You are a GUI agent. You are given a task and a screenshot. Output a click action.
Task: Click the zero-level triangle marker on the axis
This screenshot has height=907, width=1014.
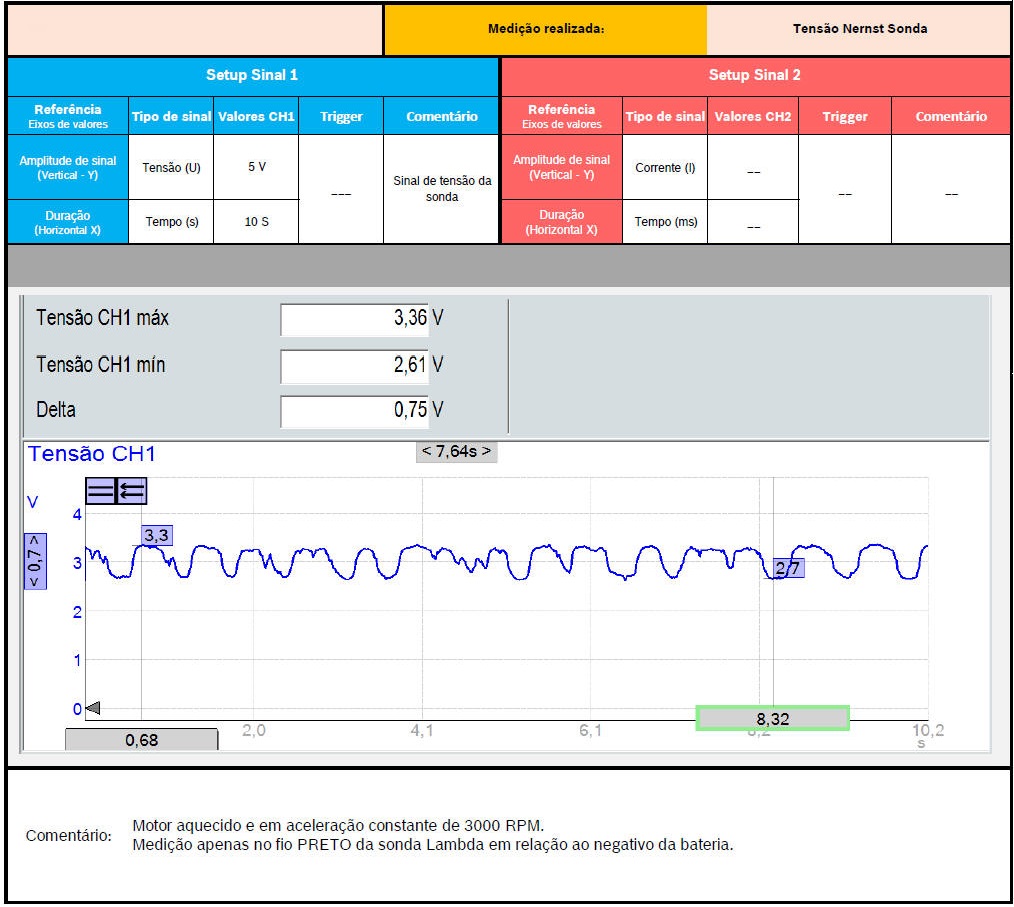[92, 708]
